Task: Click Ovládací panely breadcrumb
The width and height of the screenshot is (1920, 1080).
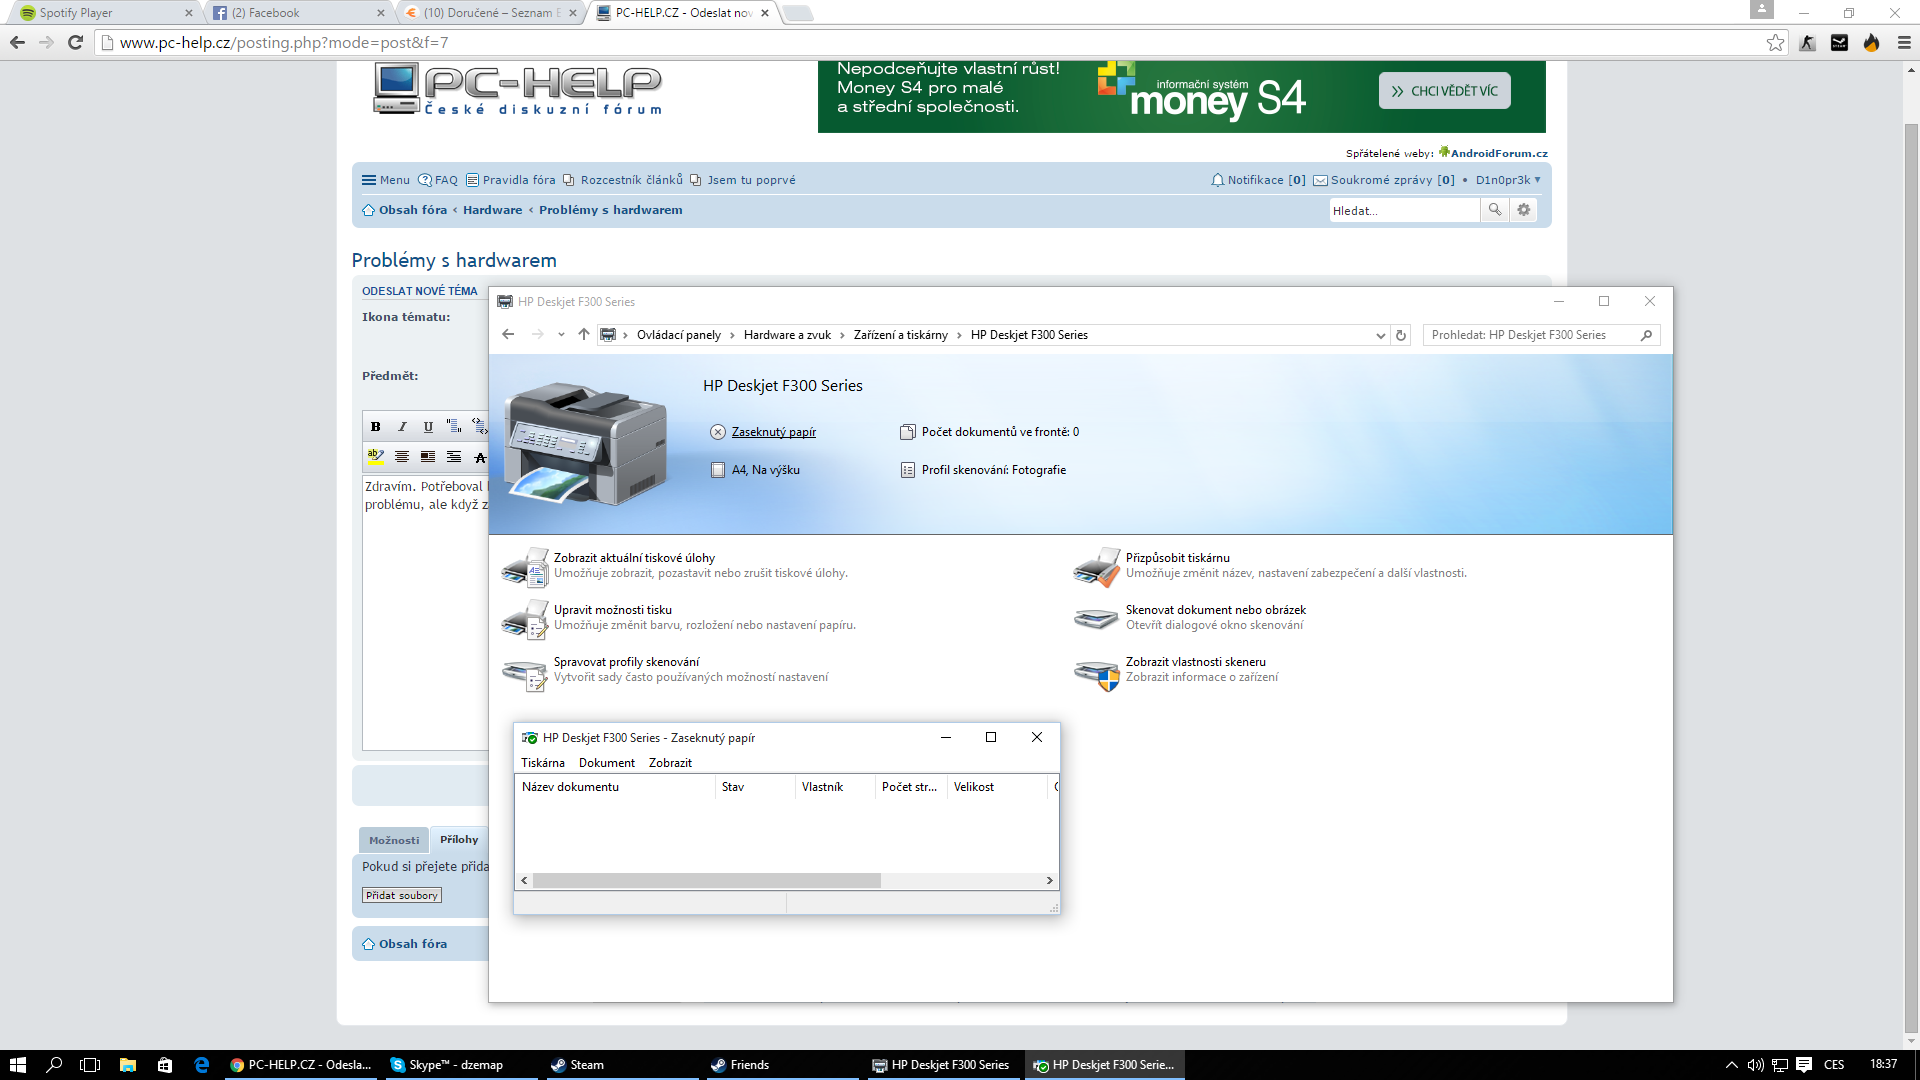Action: 678,335
